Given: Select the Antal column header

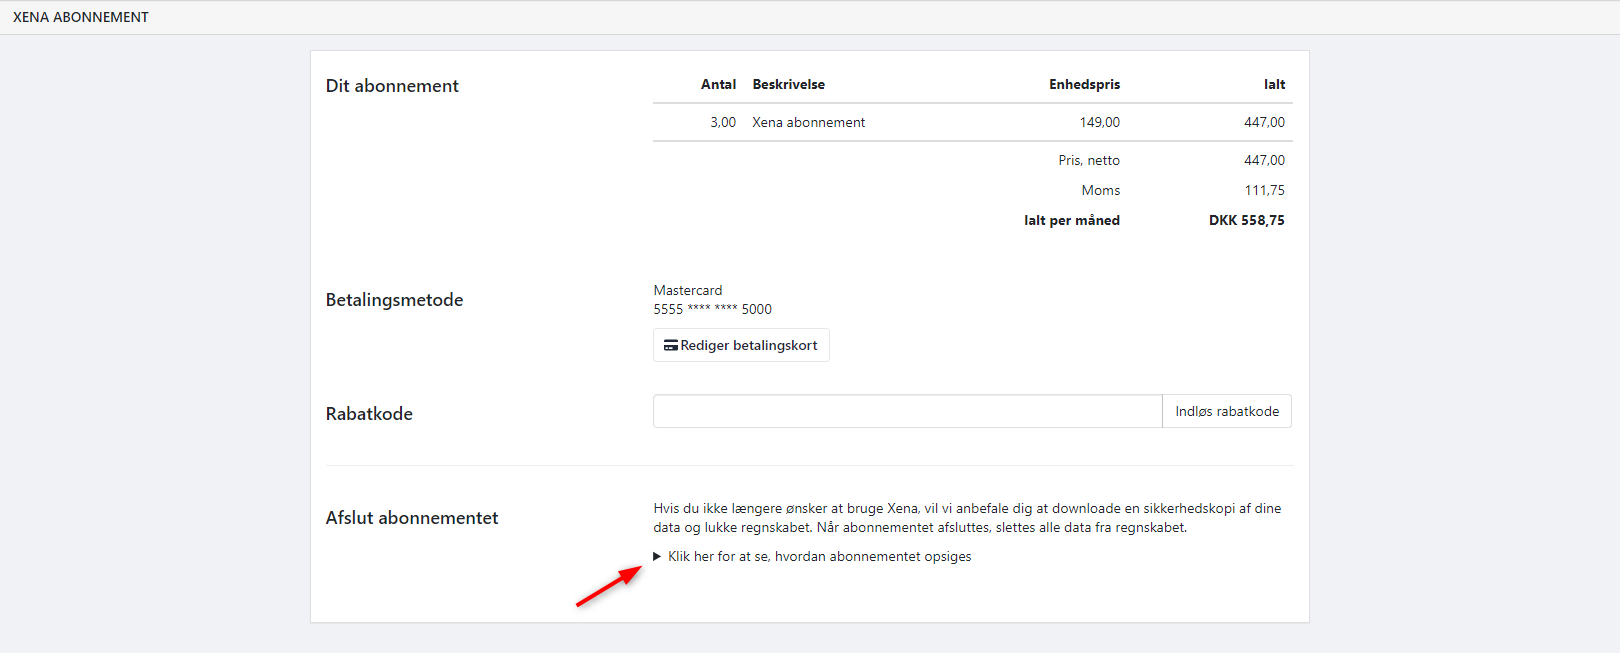Looking at the screenshot, I should pos(718,85).
